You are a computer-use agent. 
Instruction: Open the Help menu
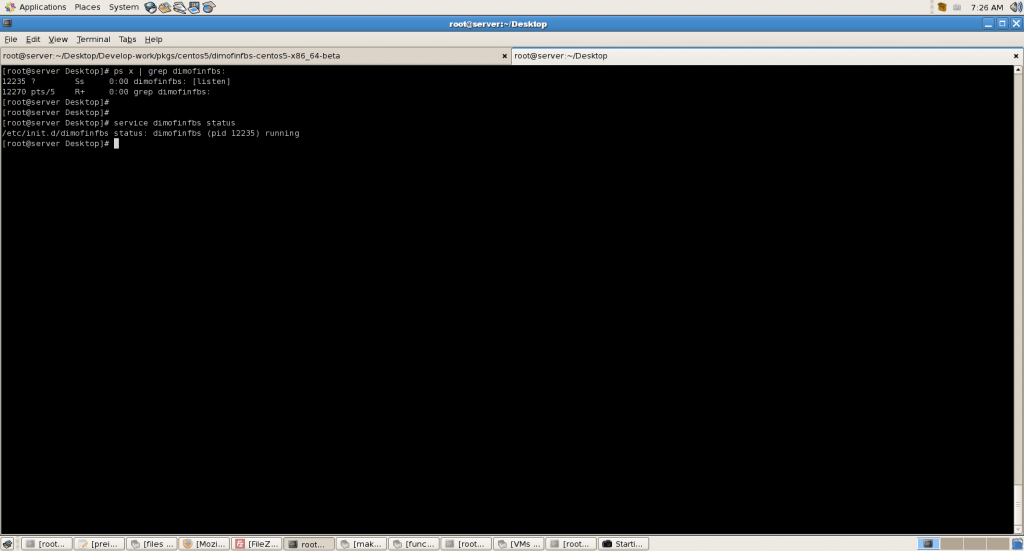click(x=153, y=39)
